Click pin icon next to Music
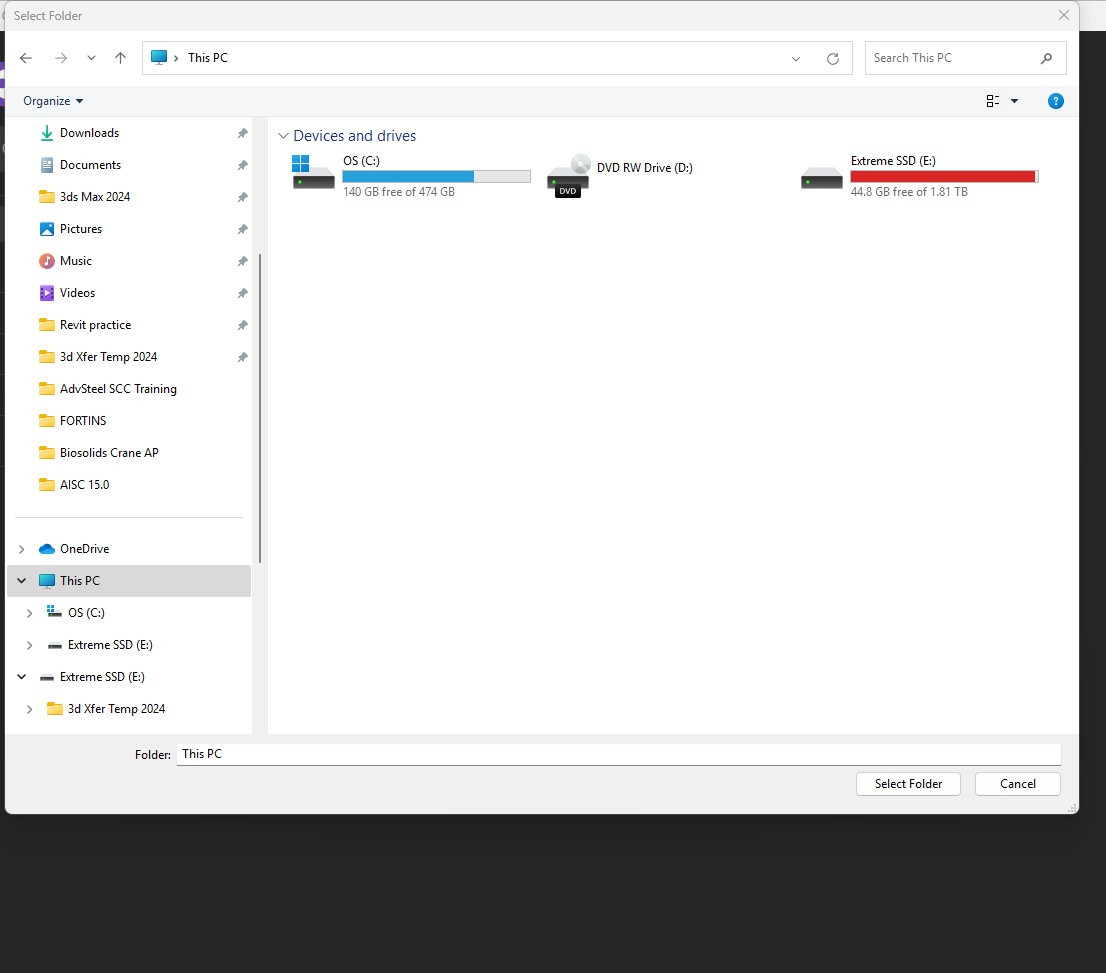The image size is (1106, 973). 242,261
